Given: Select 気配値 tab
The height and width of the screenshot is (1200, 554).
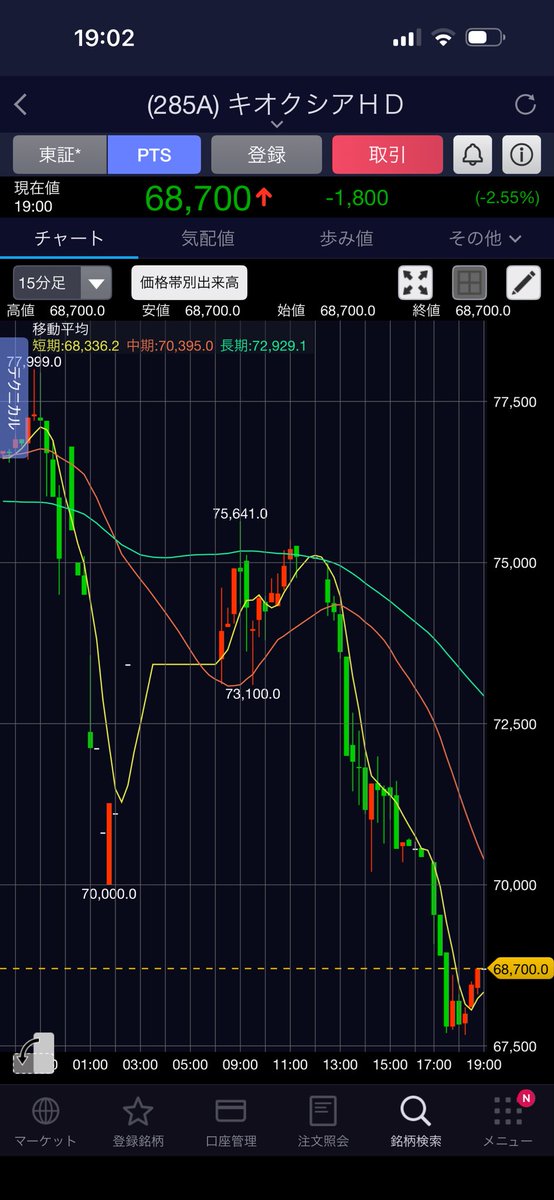Looking at the screenshot, I should pyautogui.click(x=208, y=238).
